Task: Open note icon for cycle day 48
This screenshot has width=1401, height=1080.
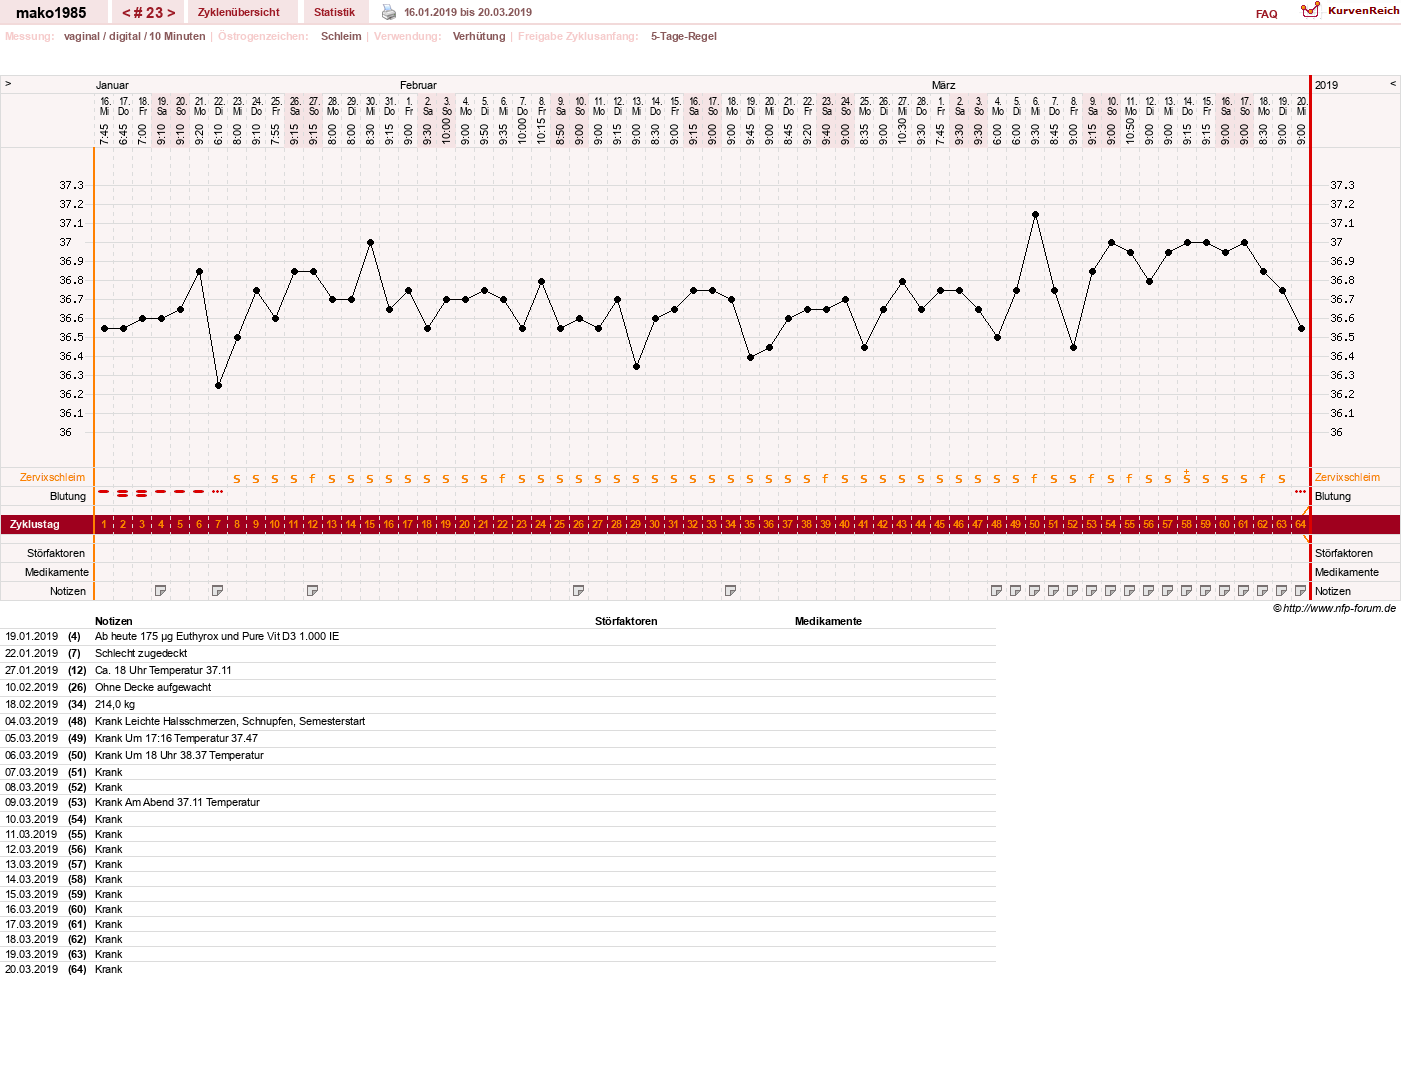Action: (x=997, y=591)
